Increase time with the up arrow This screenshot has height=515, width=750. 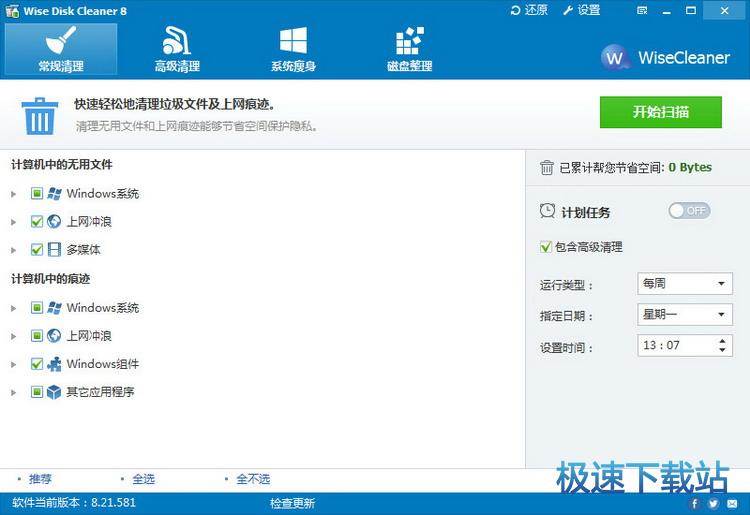point(722,340)
